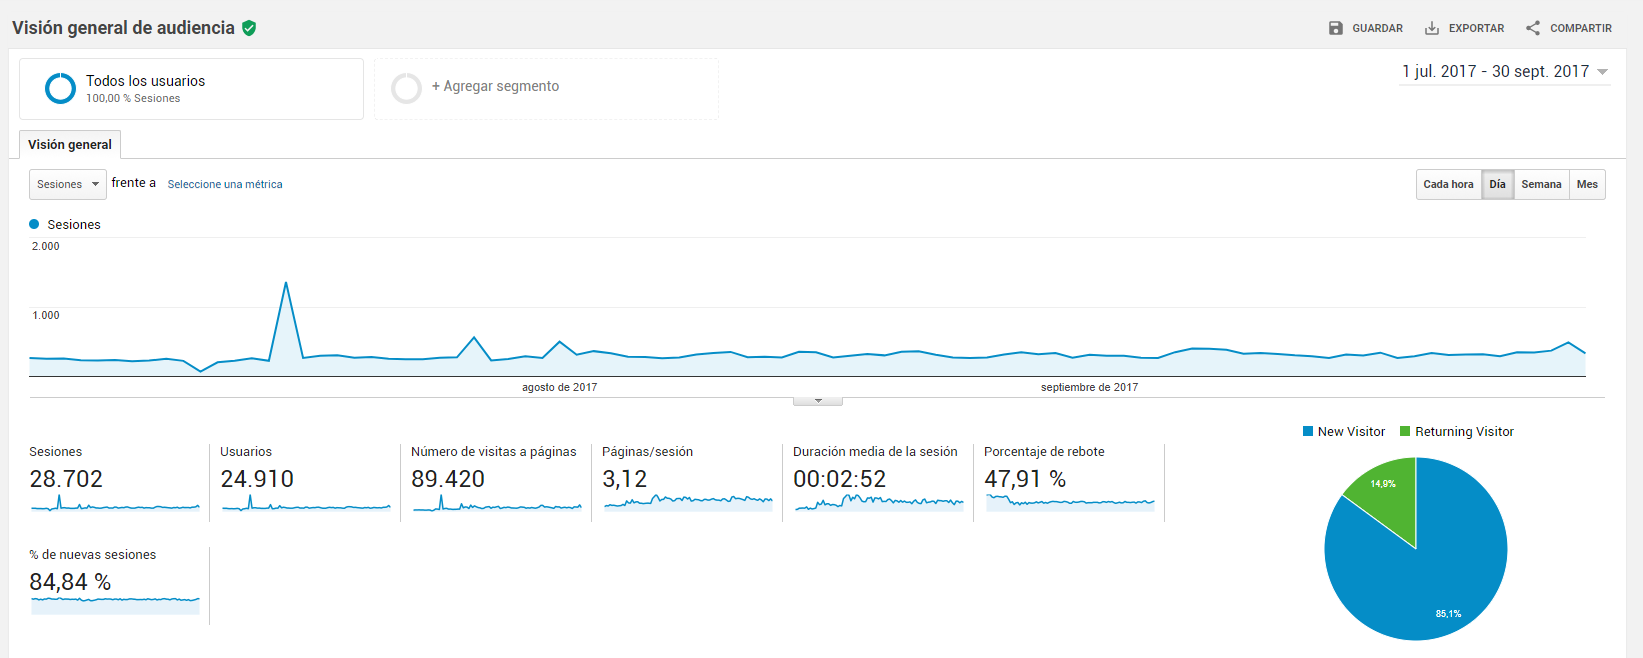Screen dimensions: 1643x658
Task: Open the Visión general tab
Action: coord(70,145)
